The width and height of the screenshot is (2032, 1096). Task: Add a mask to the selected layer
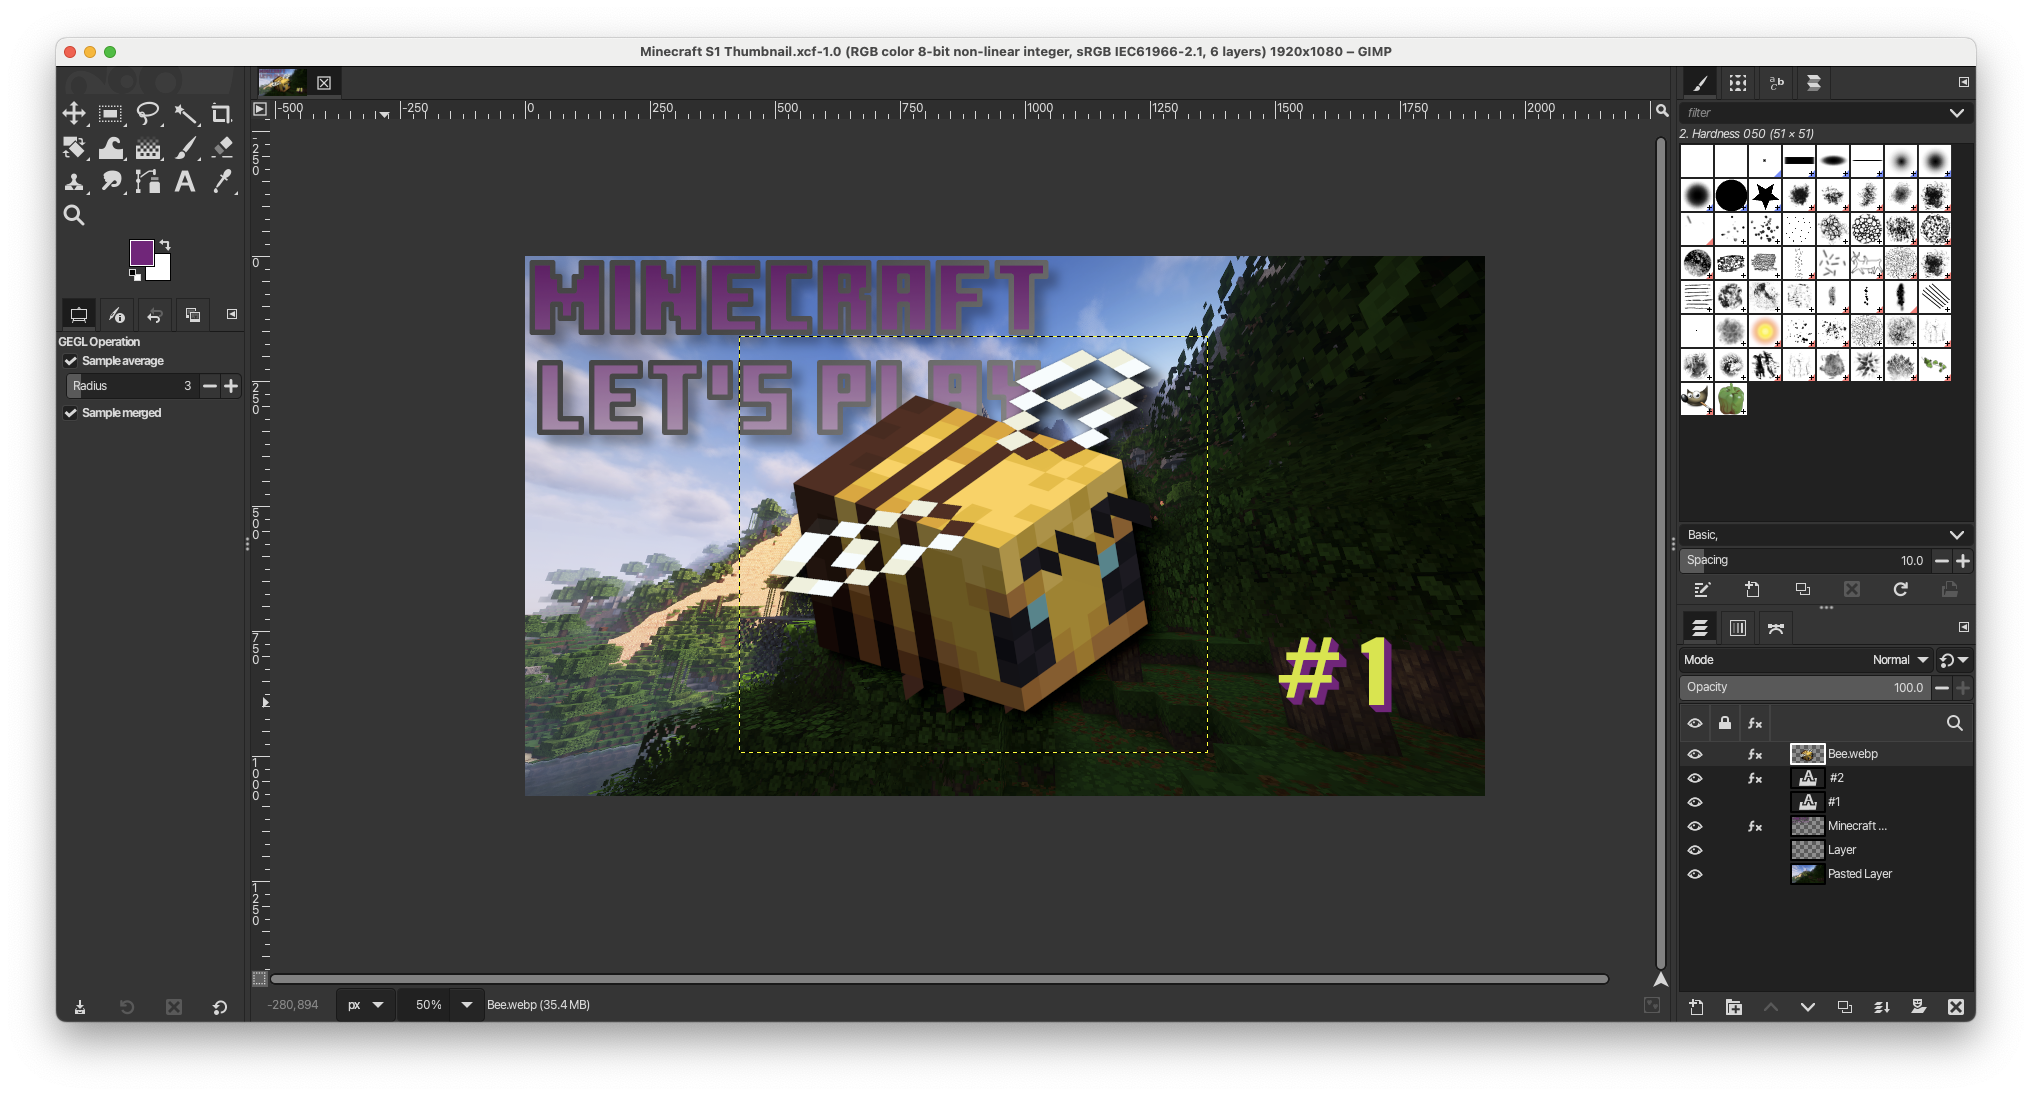(1919, 1007)
